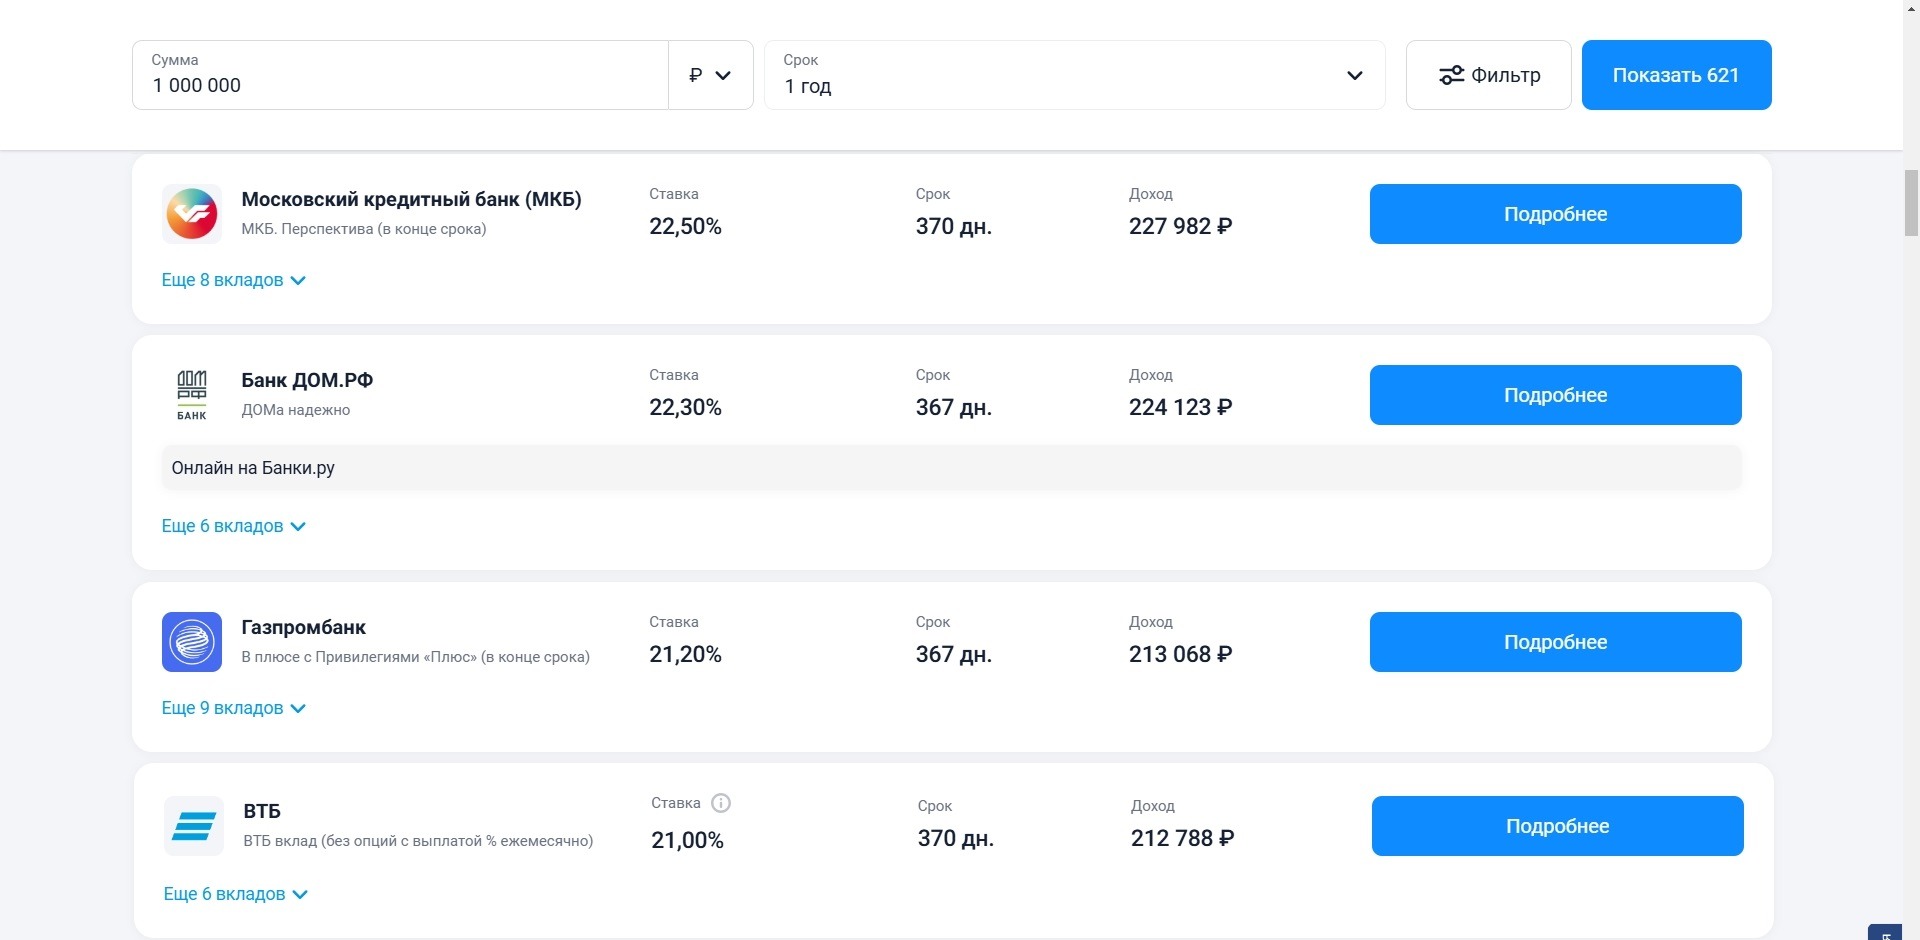The width and height of the screenshot is (1920, 940).
Task: Click Подробнее for Газпромбанк
Action: [1556, 642]
